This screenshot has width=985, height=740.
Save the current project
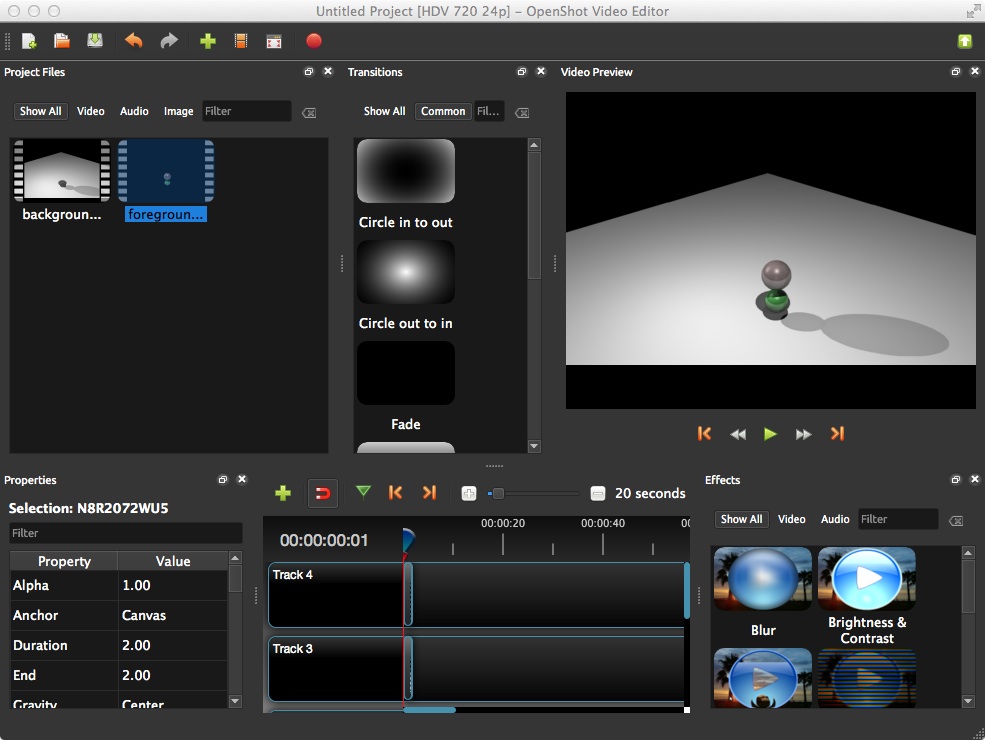[94, 41]
